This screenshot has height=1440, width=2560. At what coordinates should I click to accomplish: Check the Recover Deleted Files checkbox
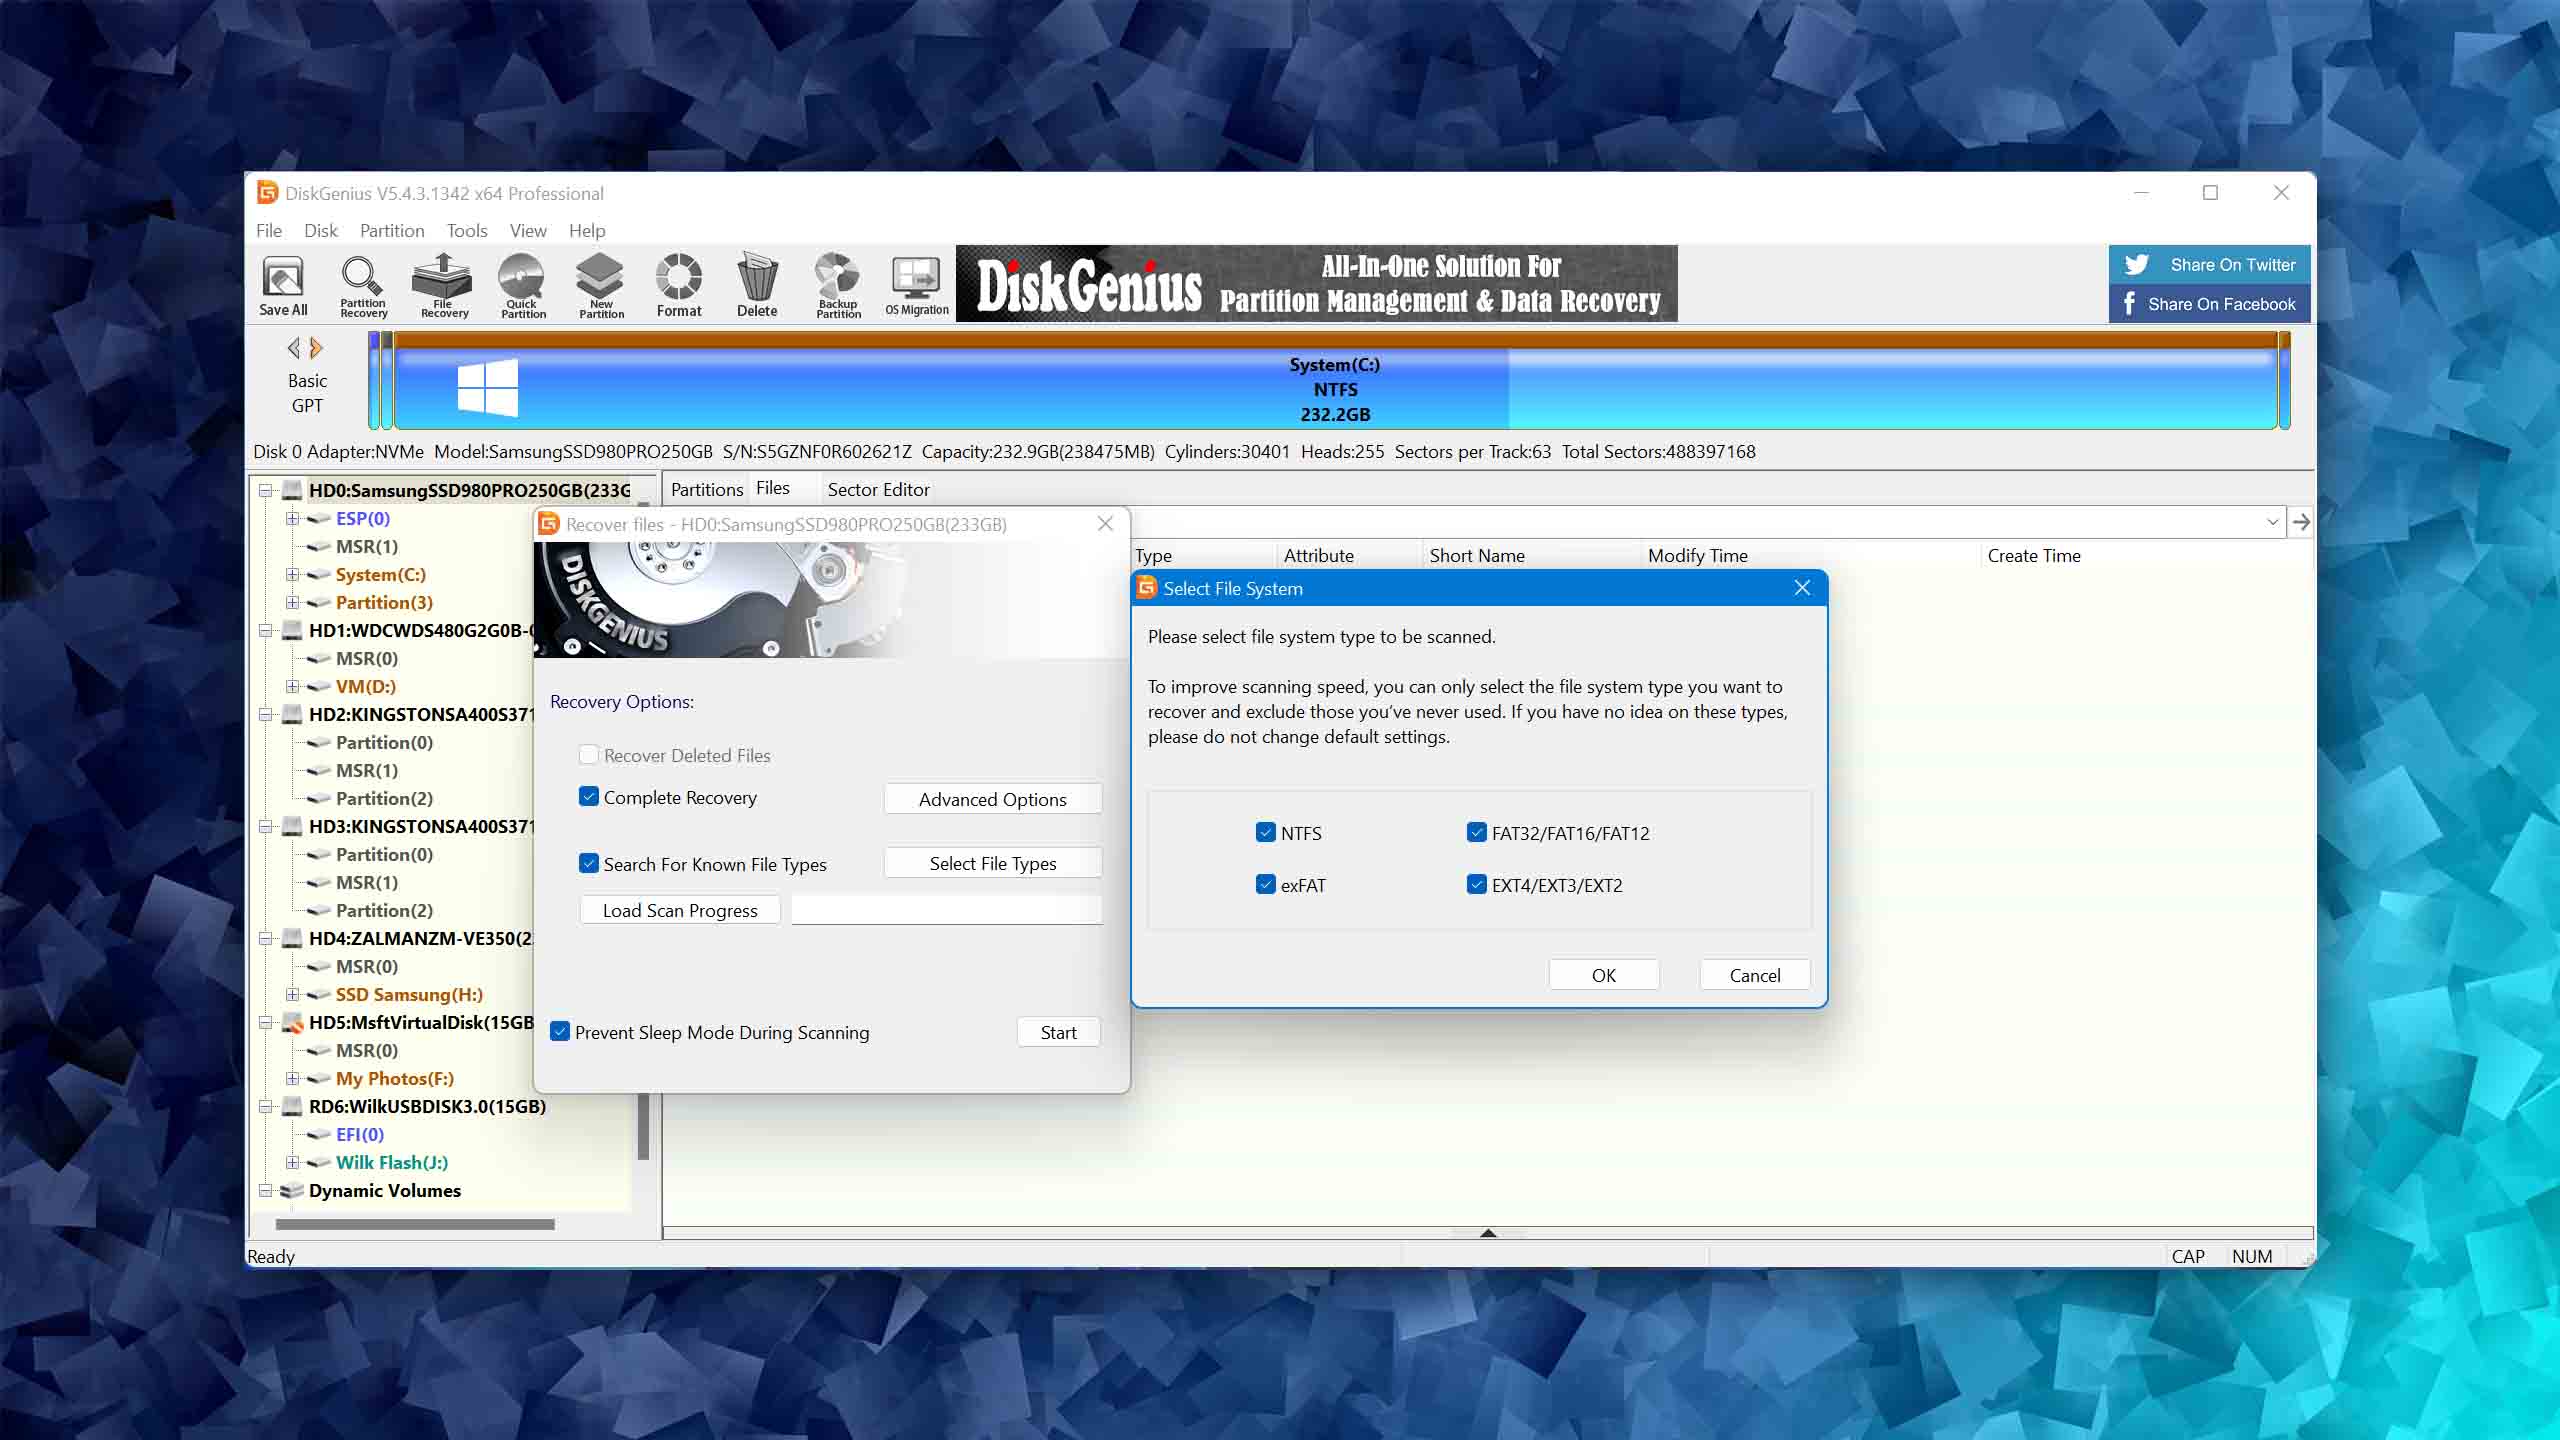589,755
